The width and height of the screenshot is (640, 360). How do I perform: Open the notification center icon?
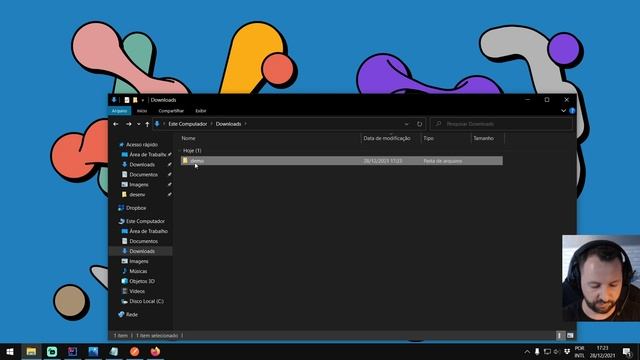(x=627, y=351)
